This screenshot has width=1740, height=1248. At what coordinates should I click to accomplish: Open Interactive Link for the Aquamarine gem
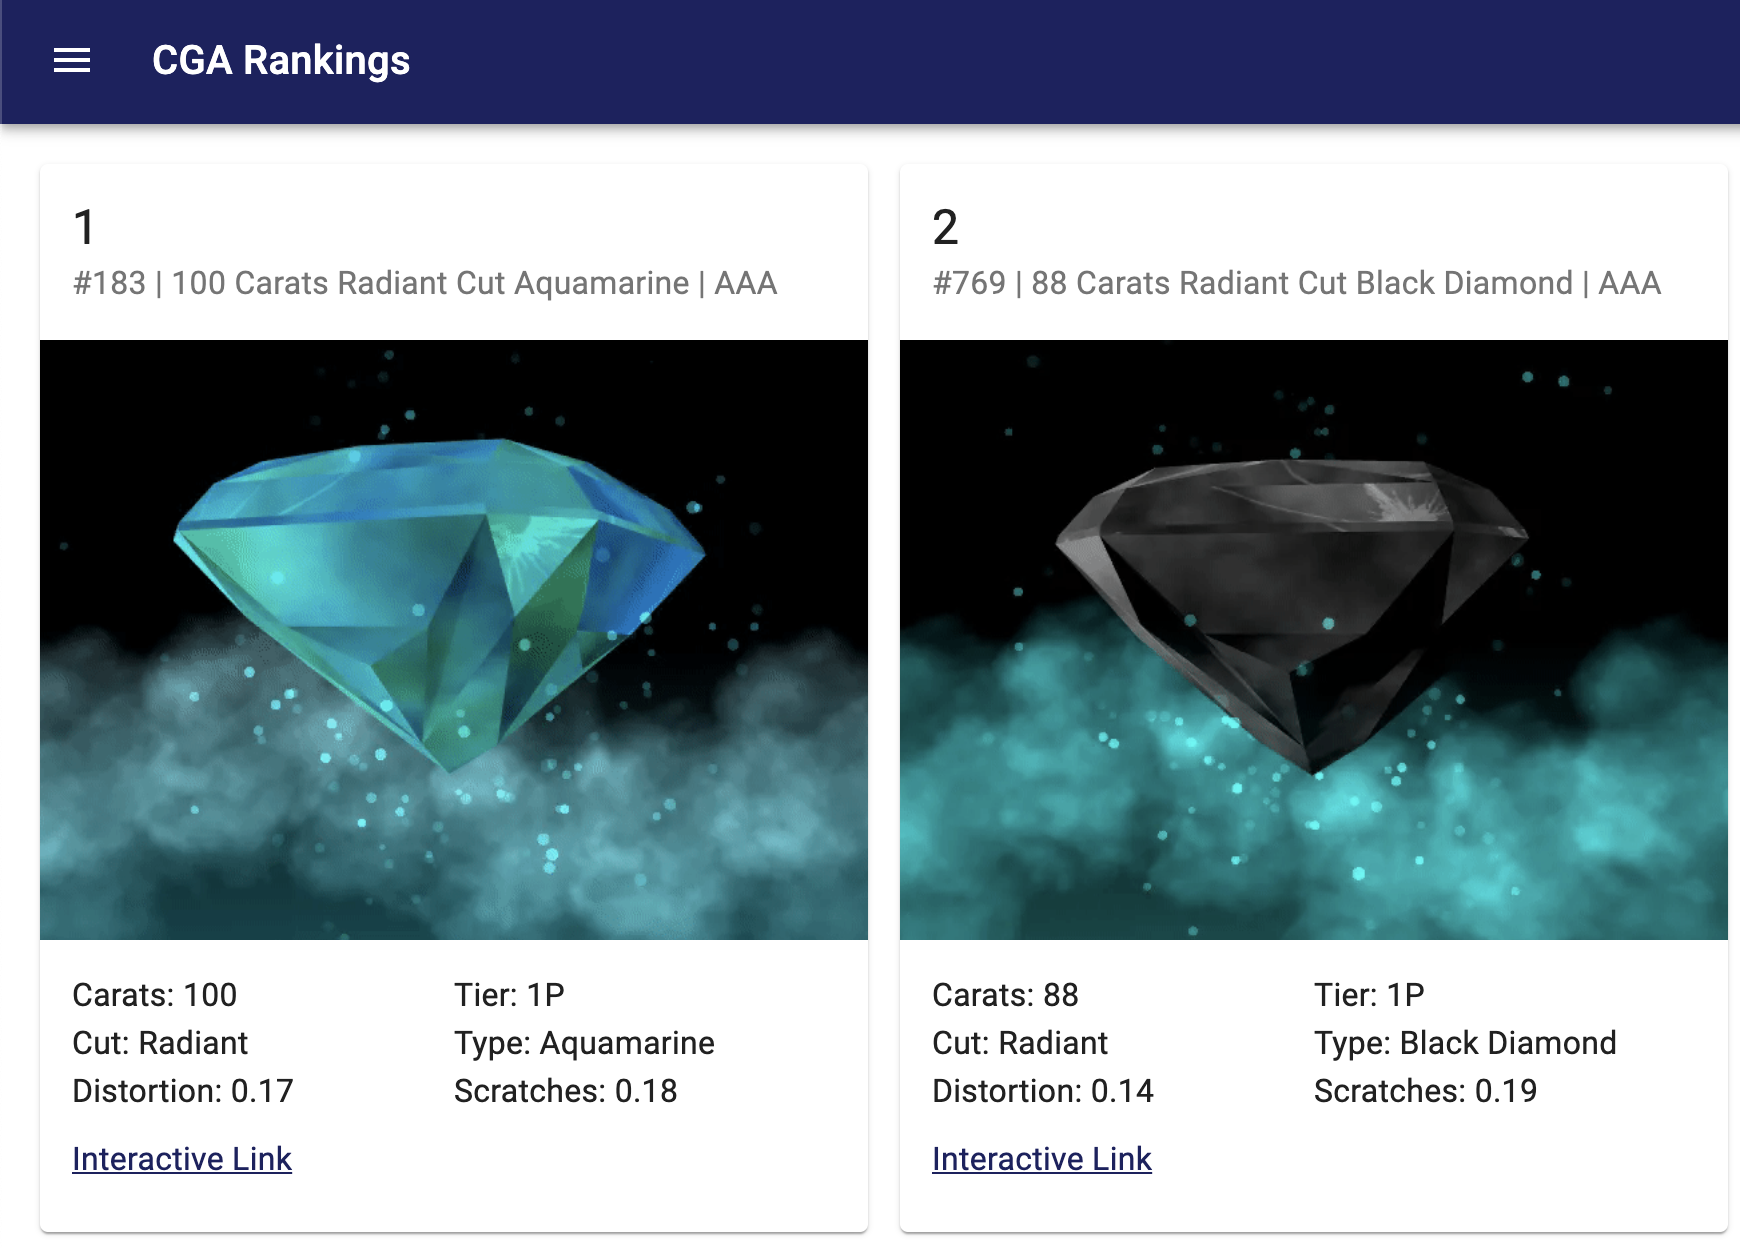182,1159
